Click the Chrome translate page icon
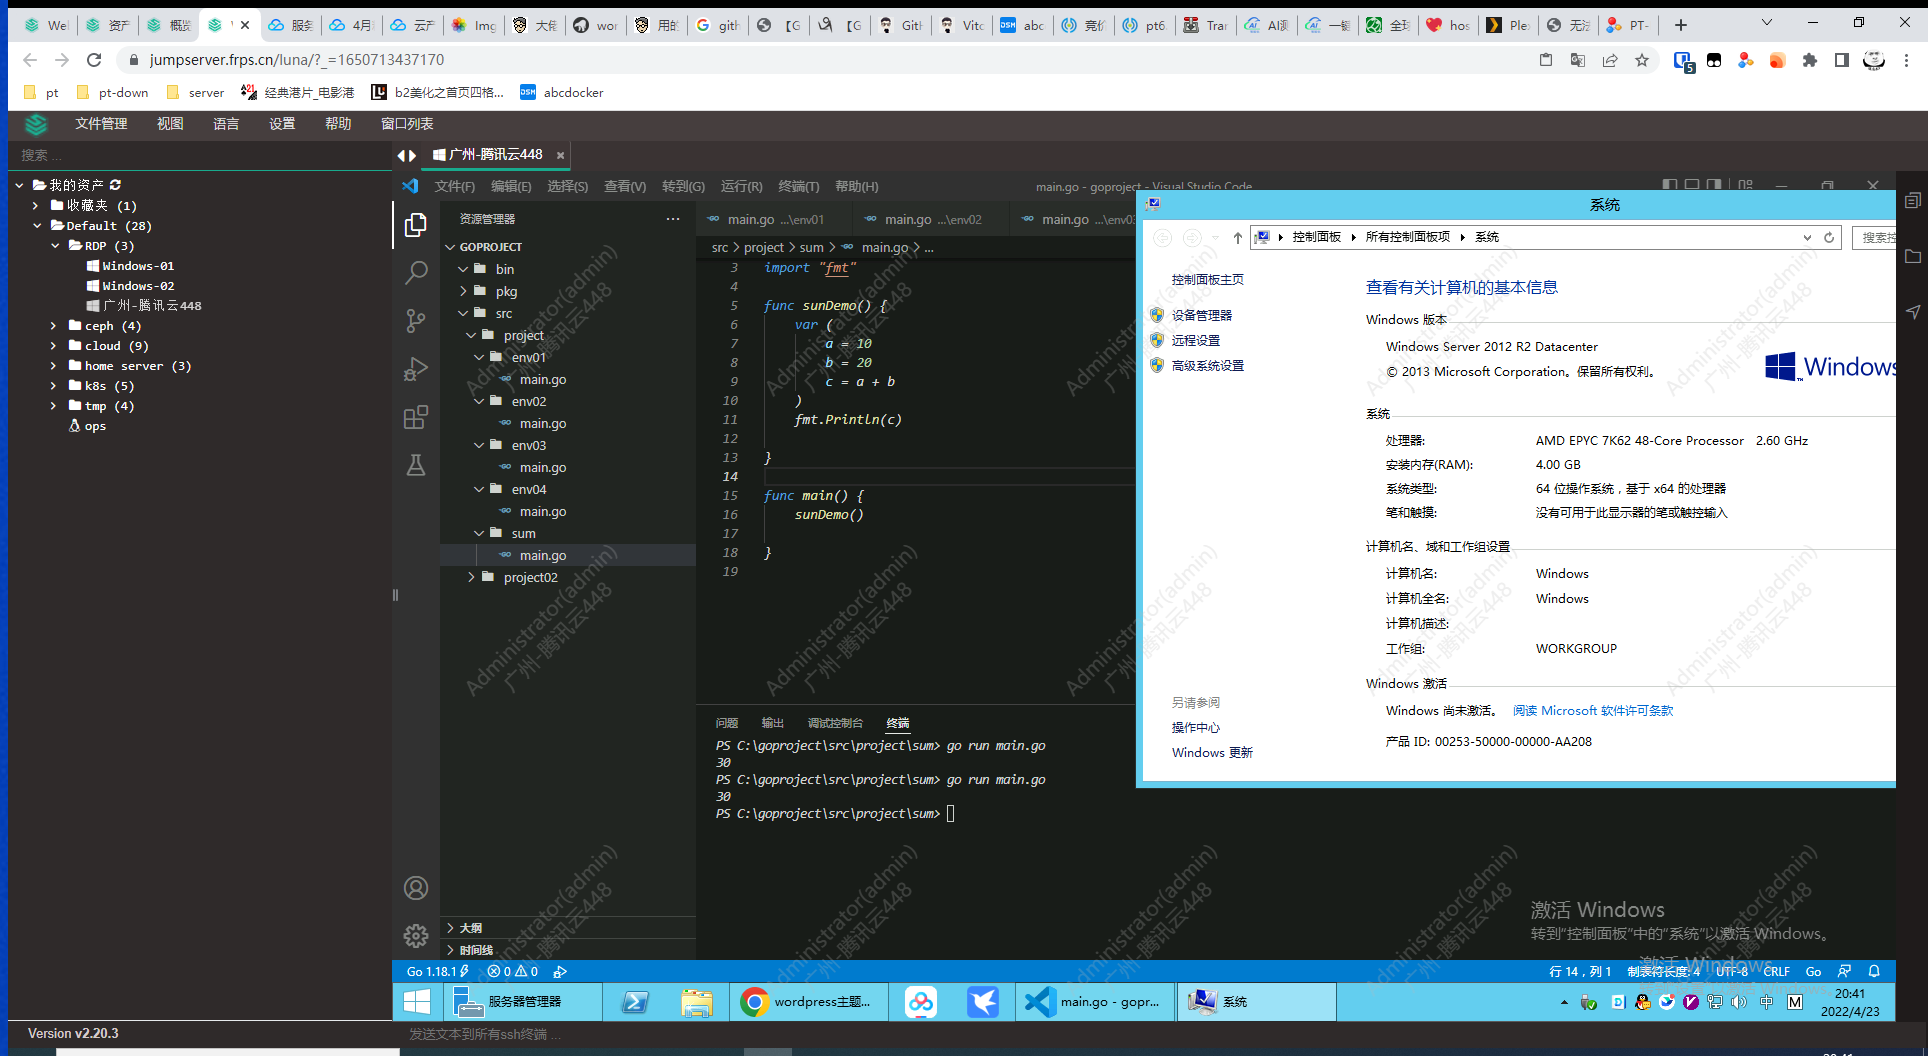 (1578, 60)
